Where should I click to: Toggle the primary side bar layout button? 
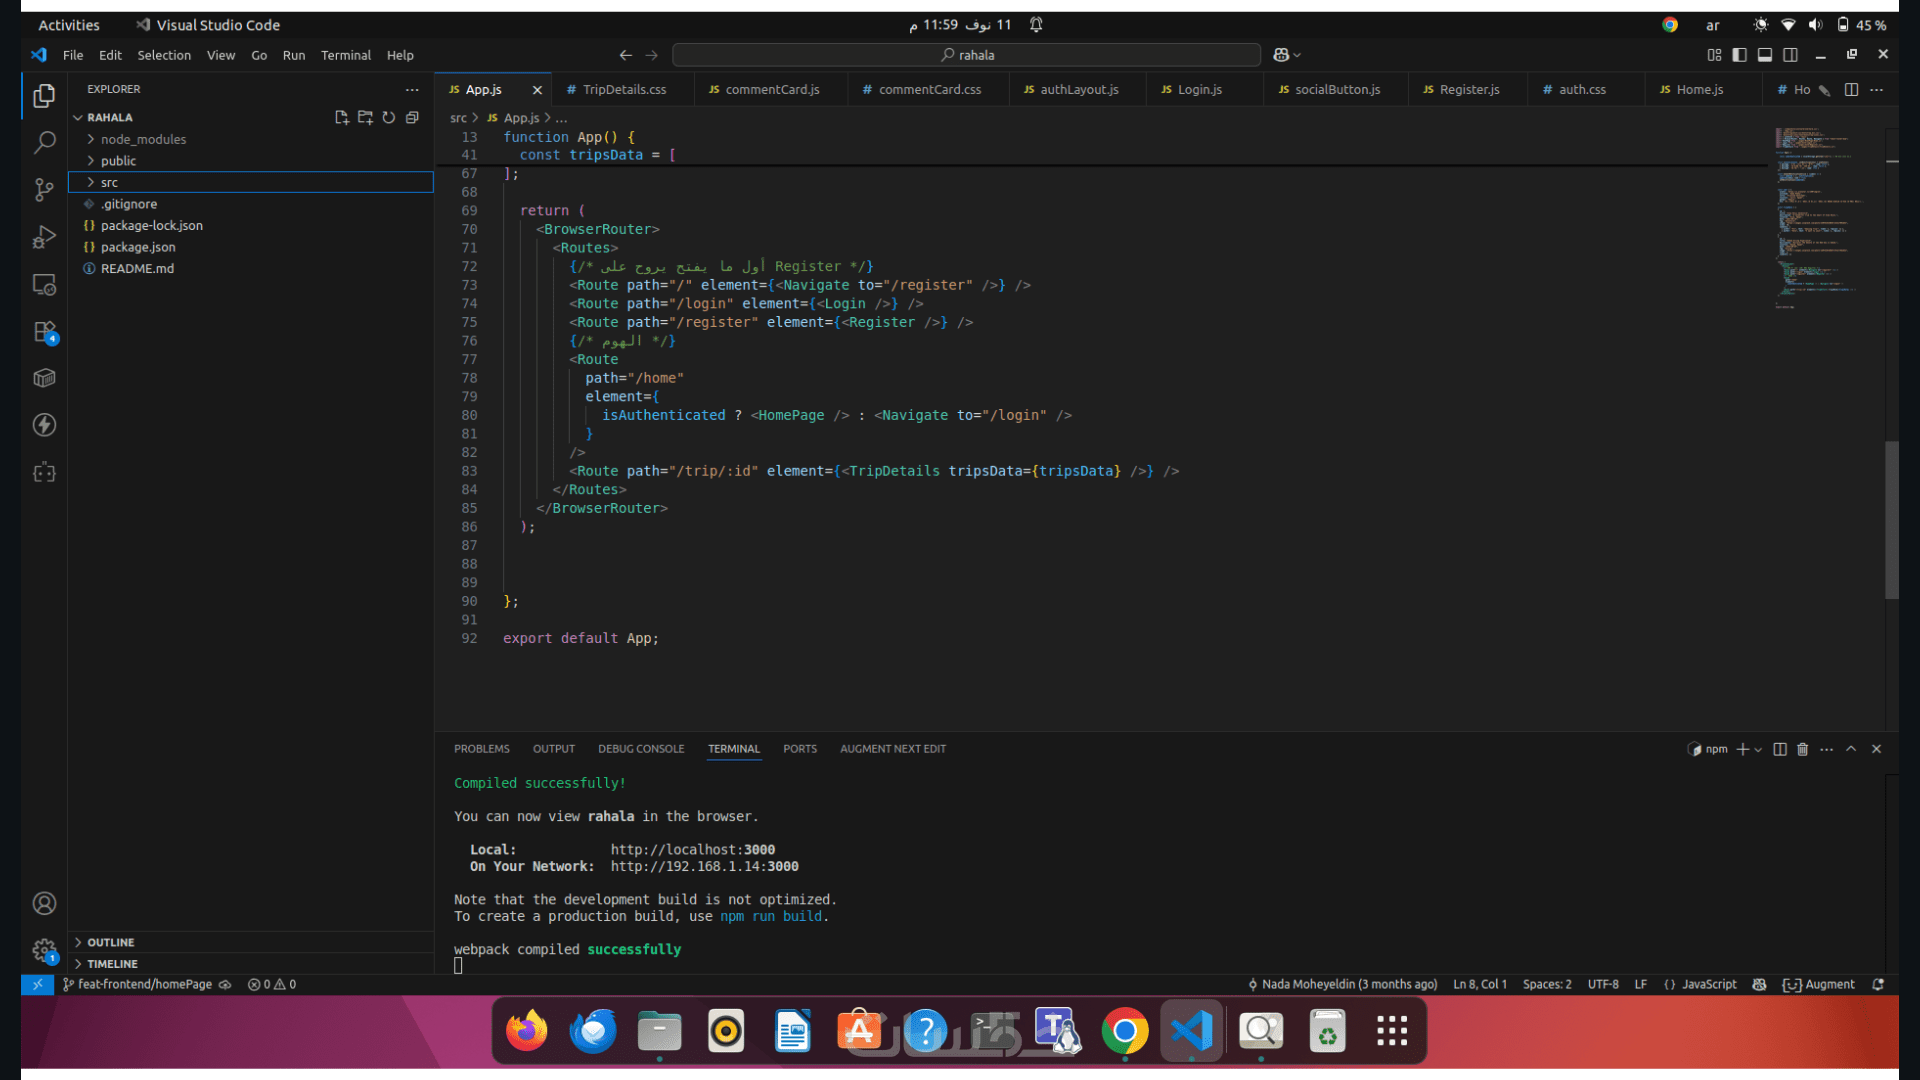pos(1740,55)
